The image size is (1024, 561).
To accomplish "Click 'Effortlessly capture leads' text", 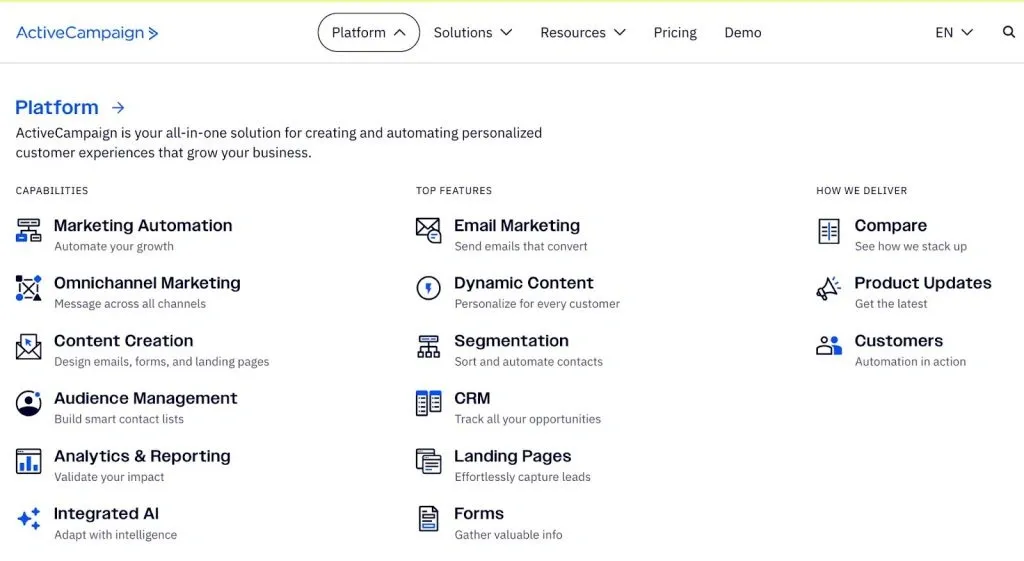I will click(x=522, y=477).
